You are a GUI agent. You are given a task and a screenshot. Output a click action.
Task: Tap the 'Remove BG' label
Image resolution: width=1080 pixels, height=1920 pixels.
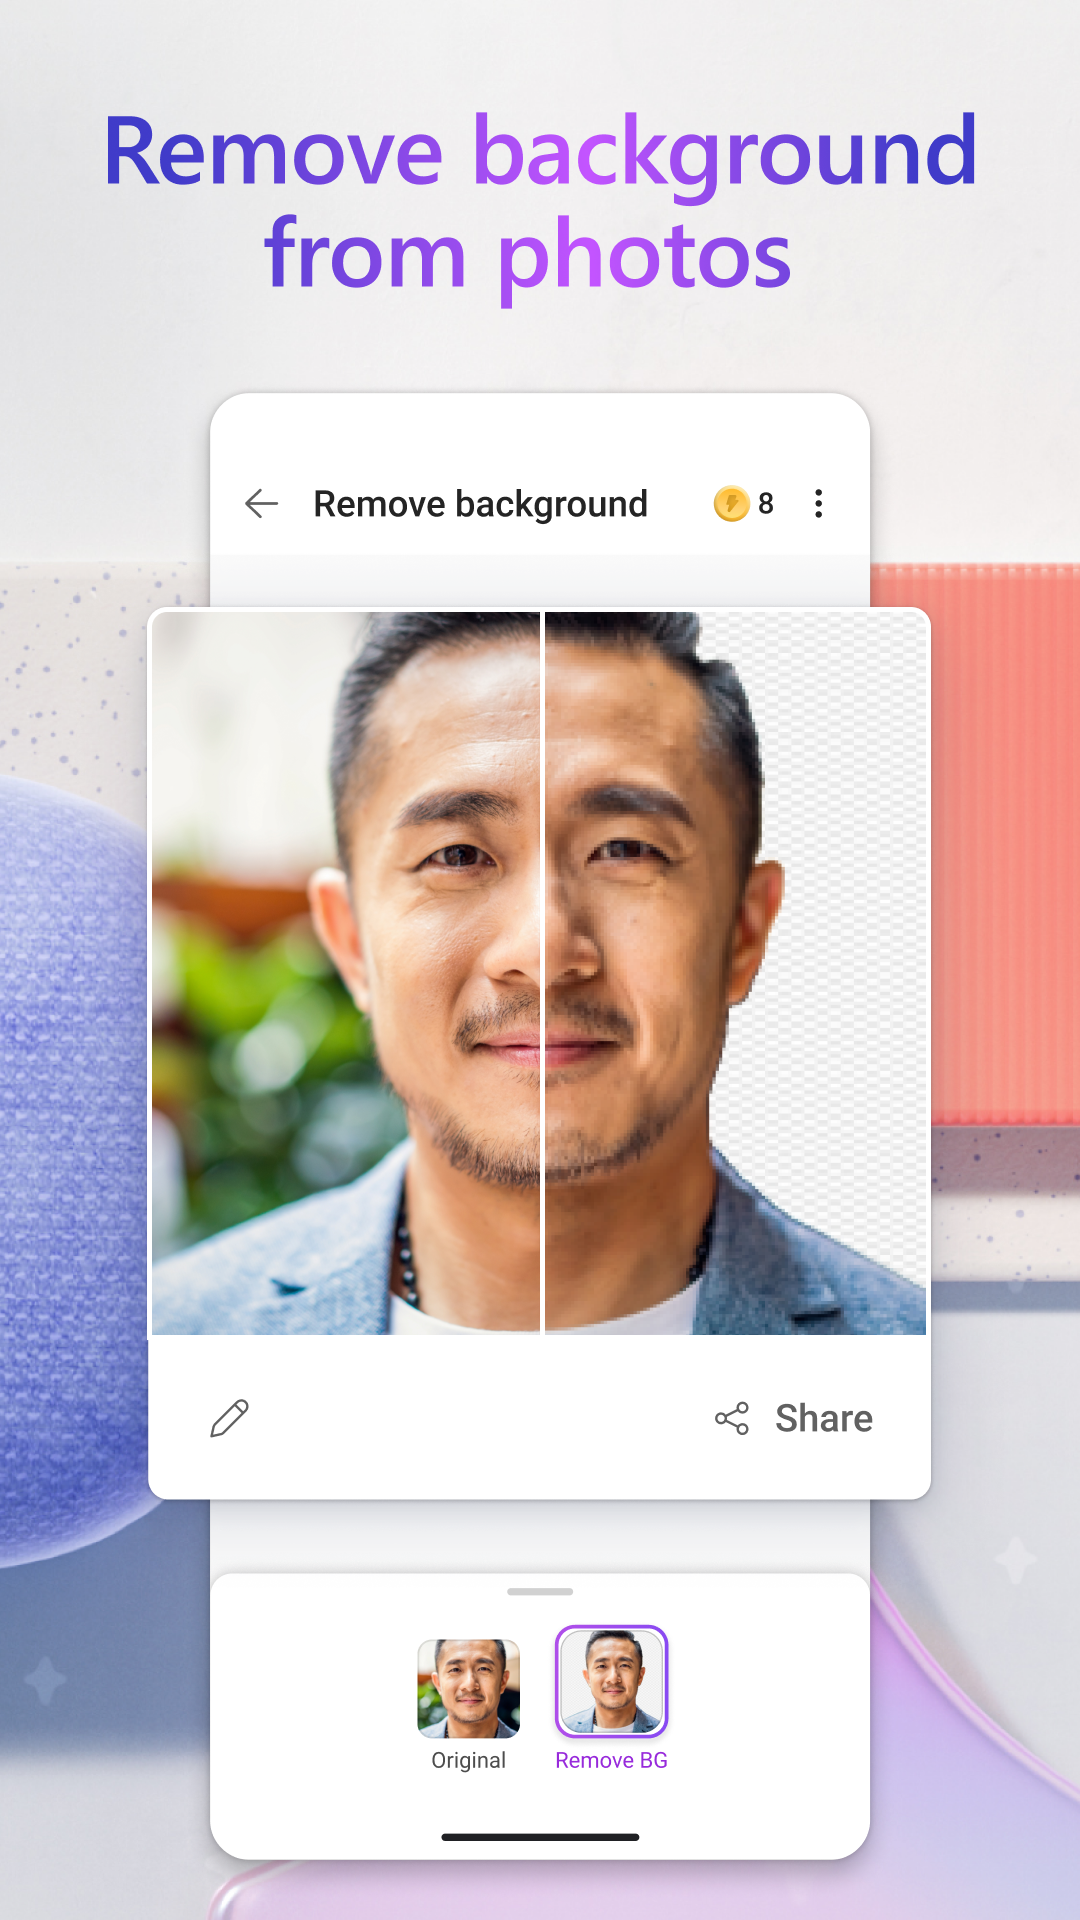(611, 1760)
